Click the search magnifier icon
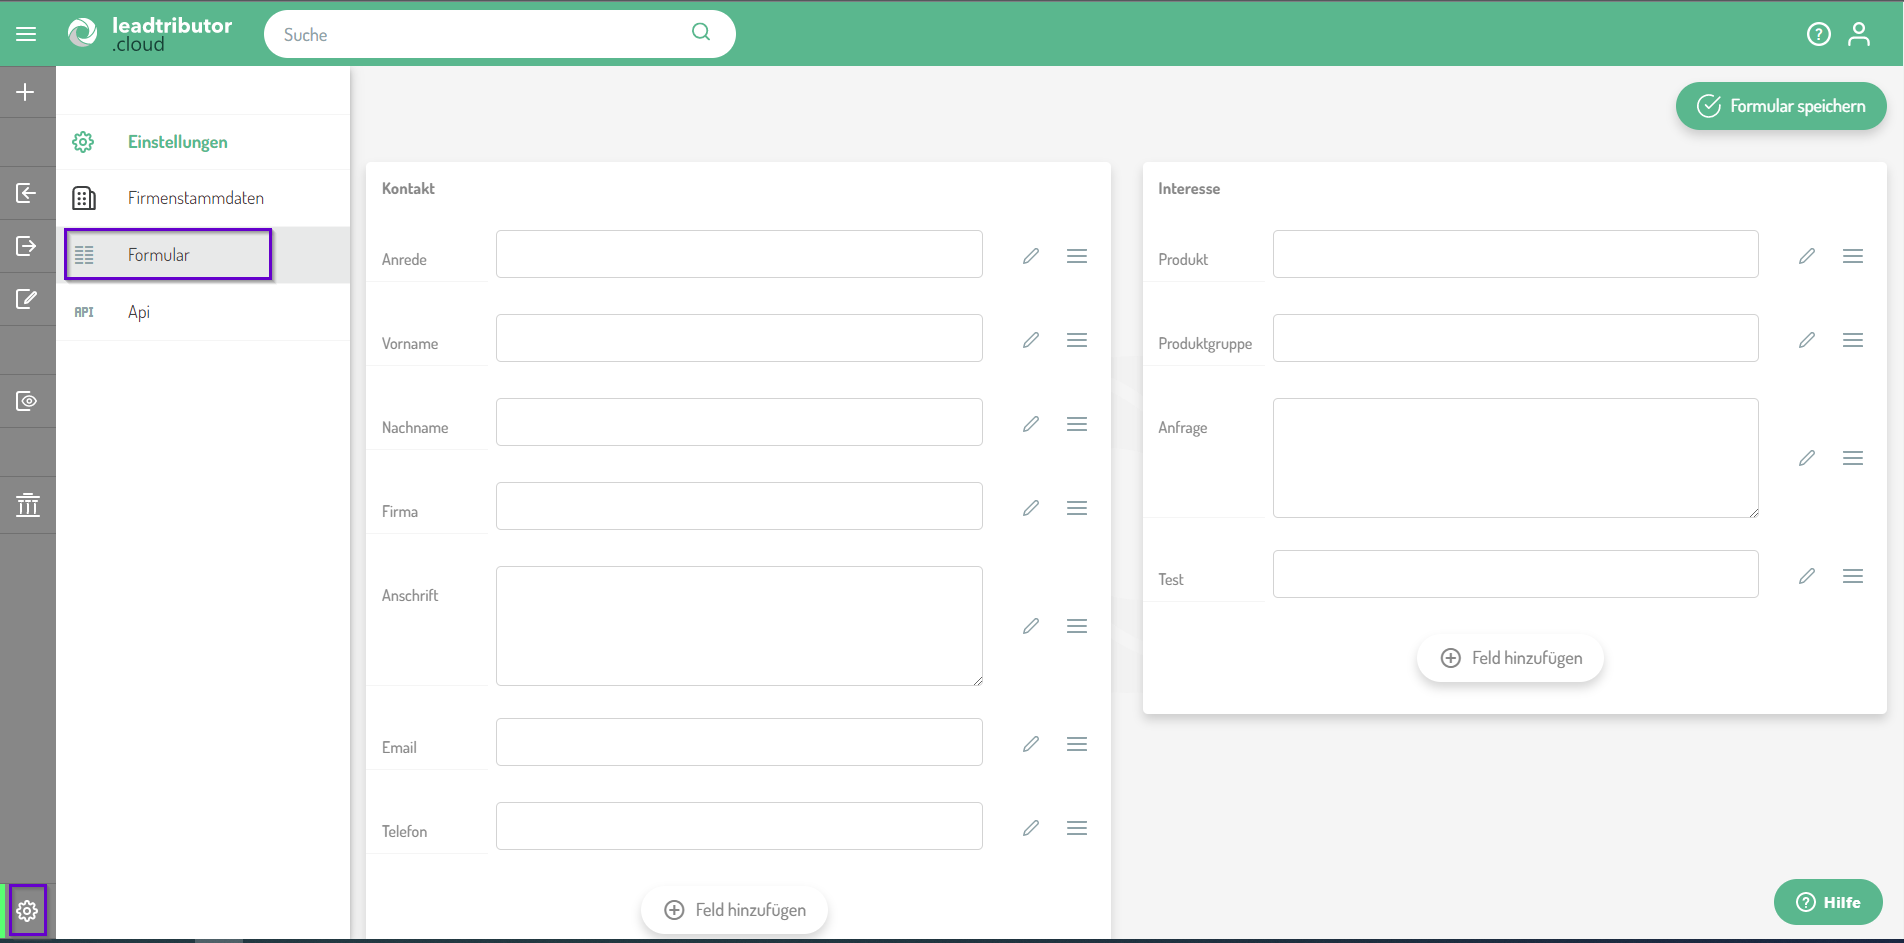 click(x=701, y=32)
